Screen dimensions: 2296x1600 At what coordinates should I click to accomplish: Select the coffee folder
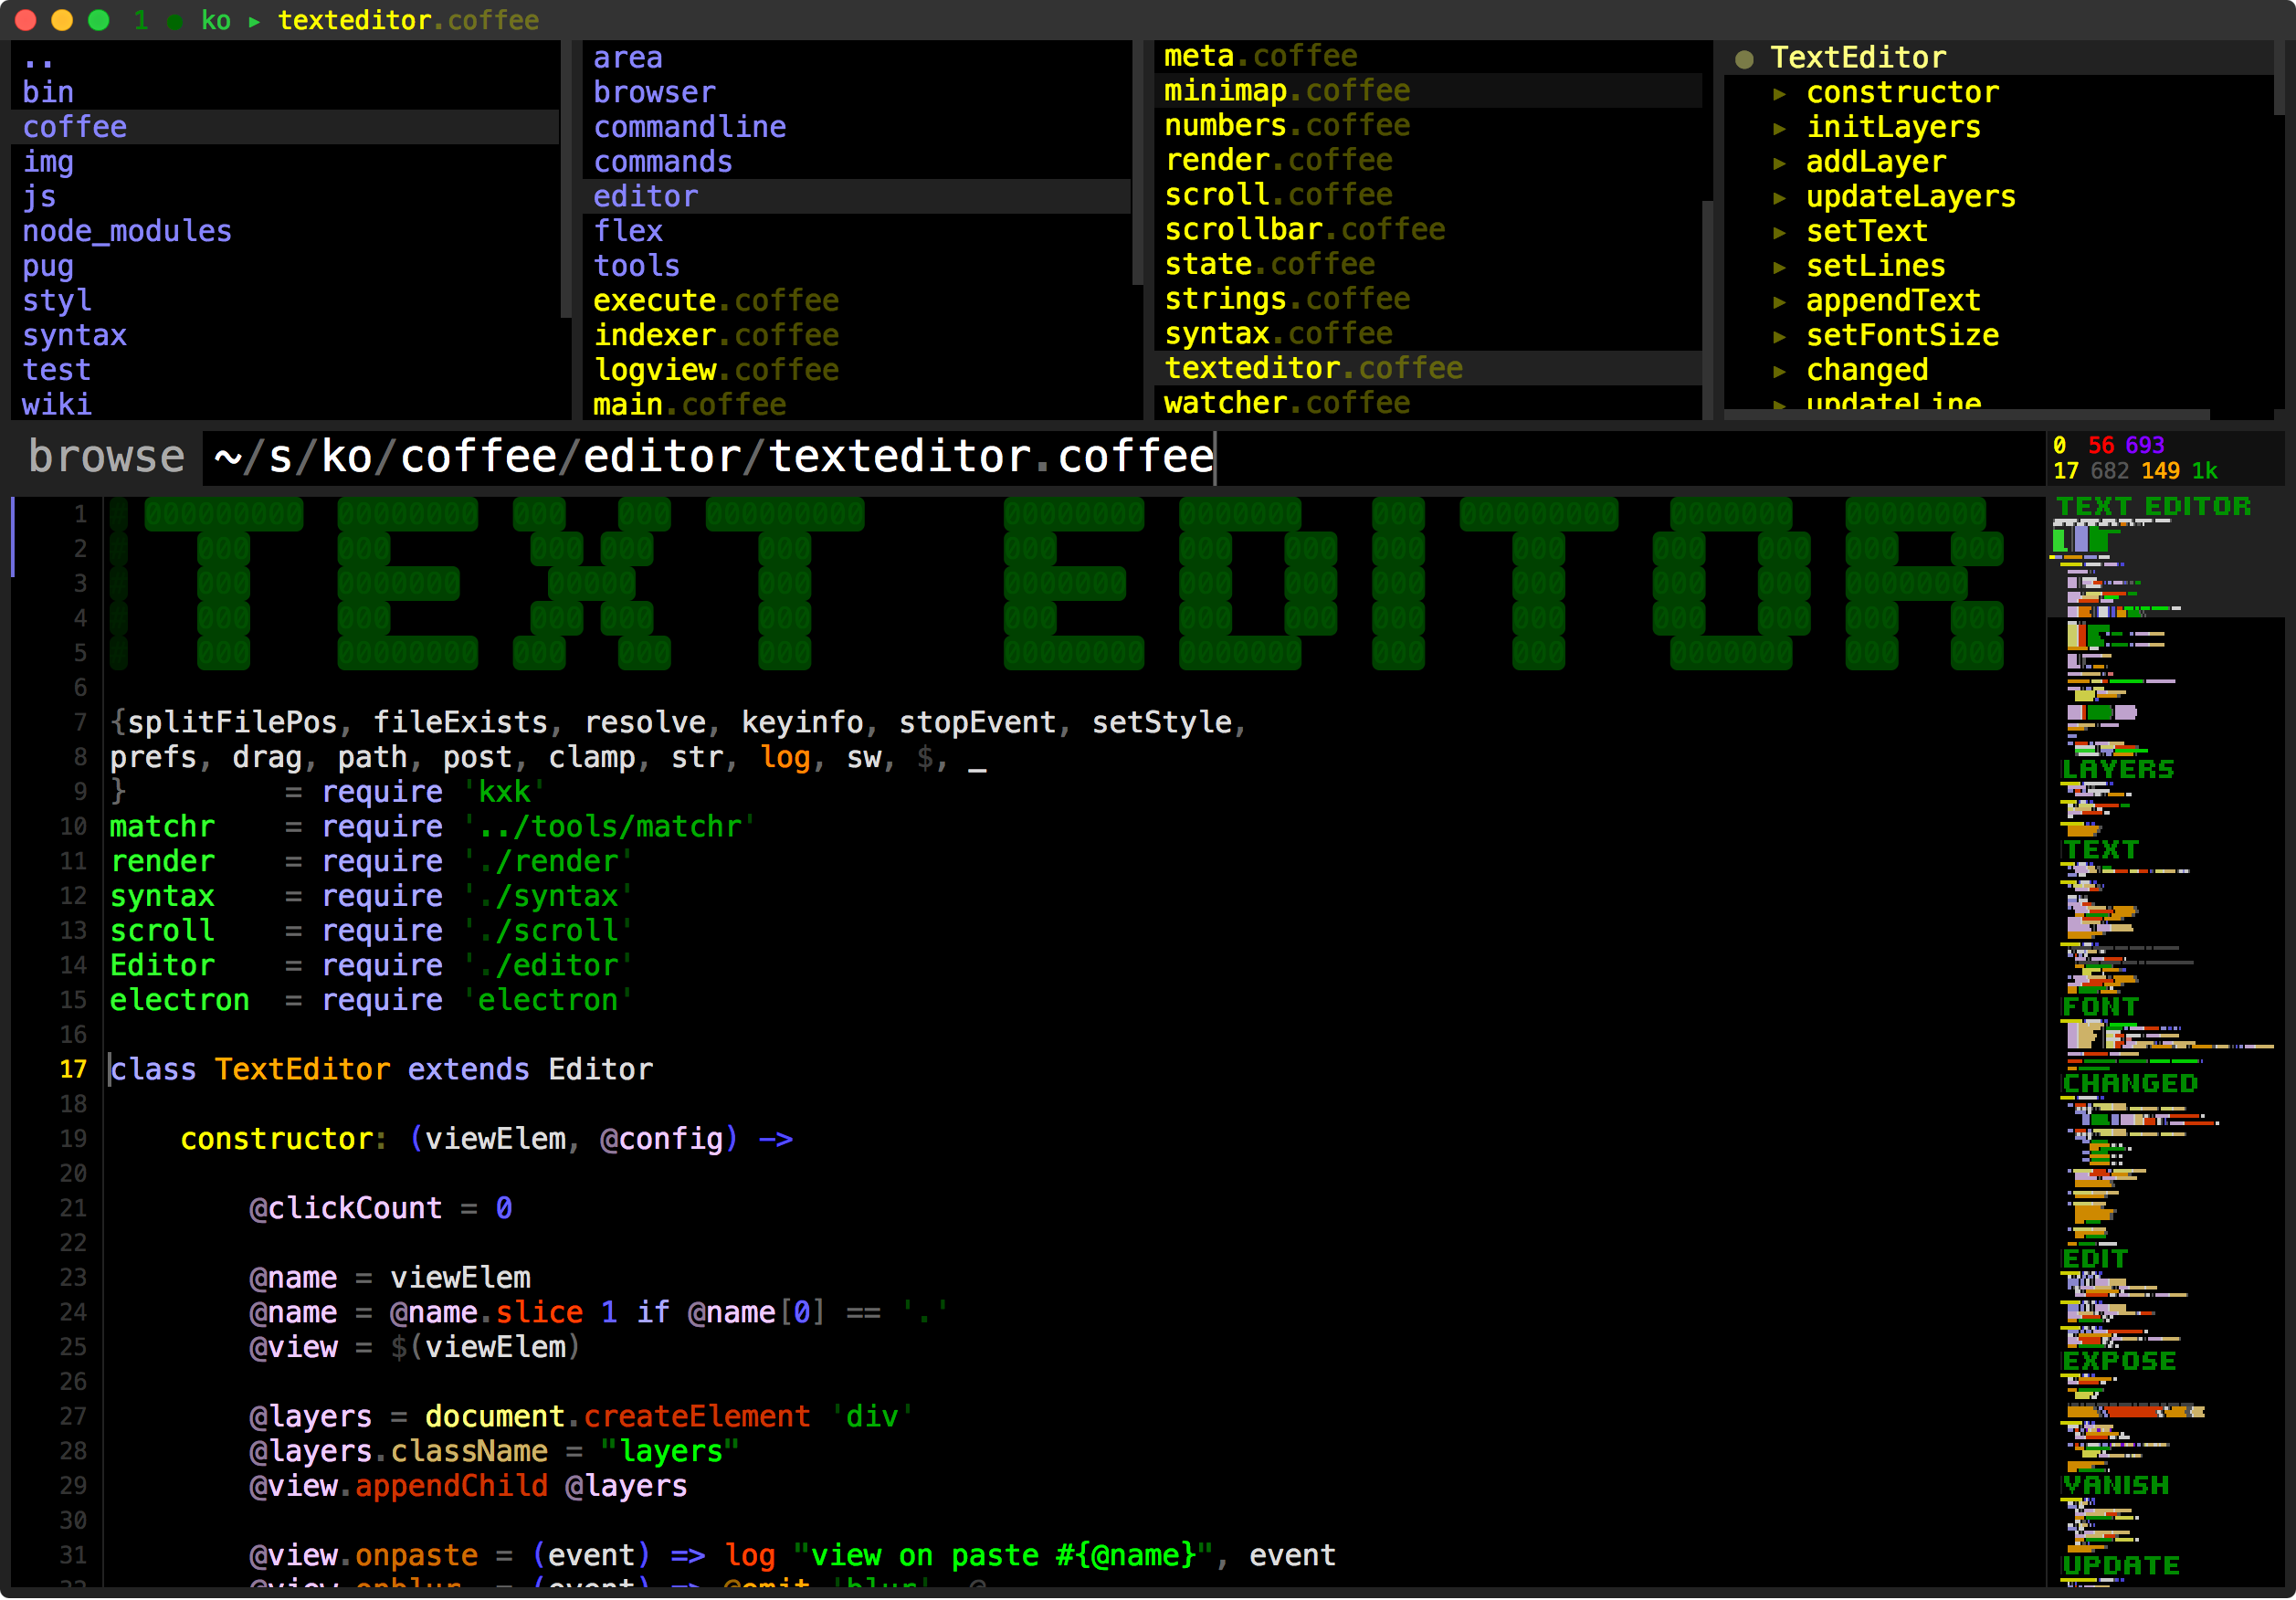(x=285, y=127)
